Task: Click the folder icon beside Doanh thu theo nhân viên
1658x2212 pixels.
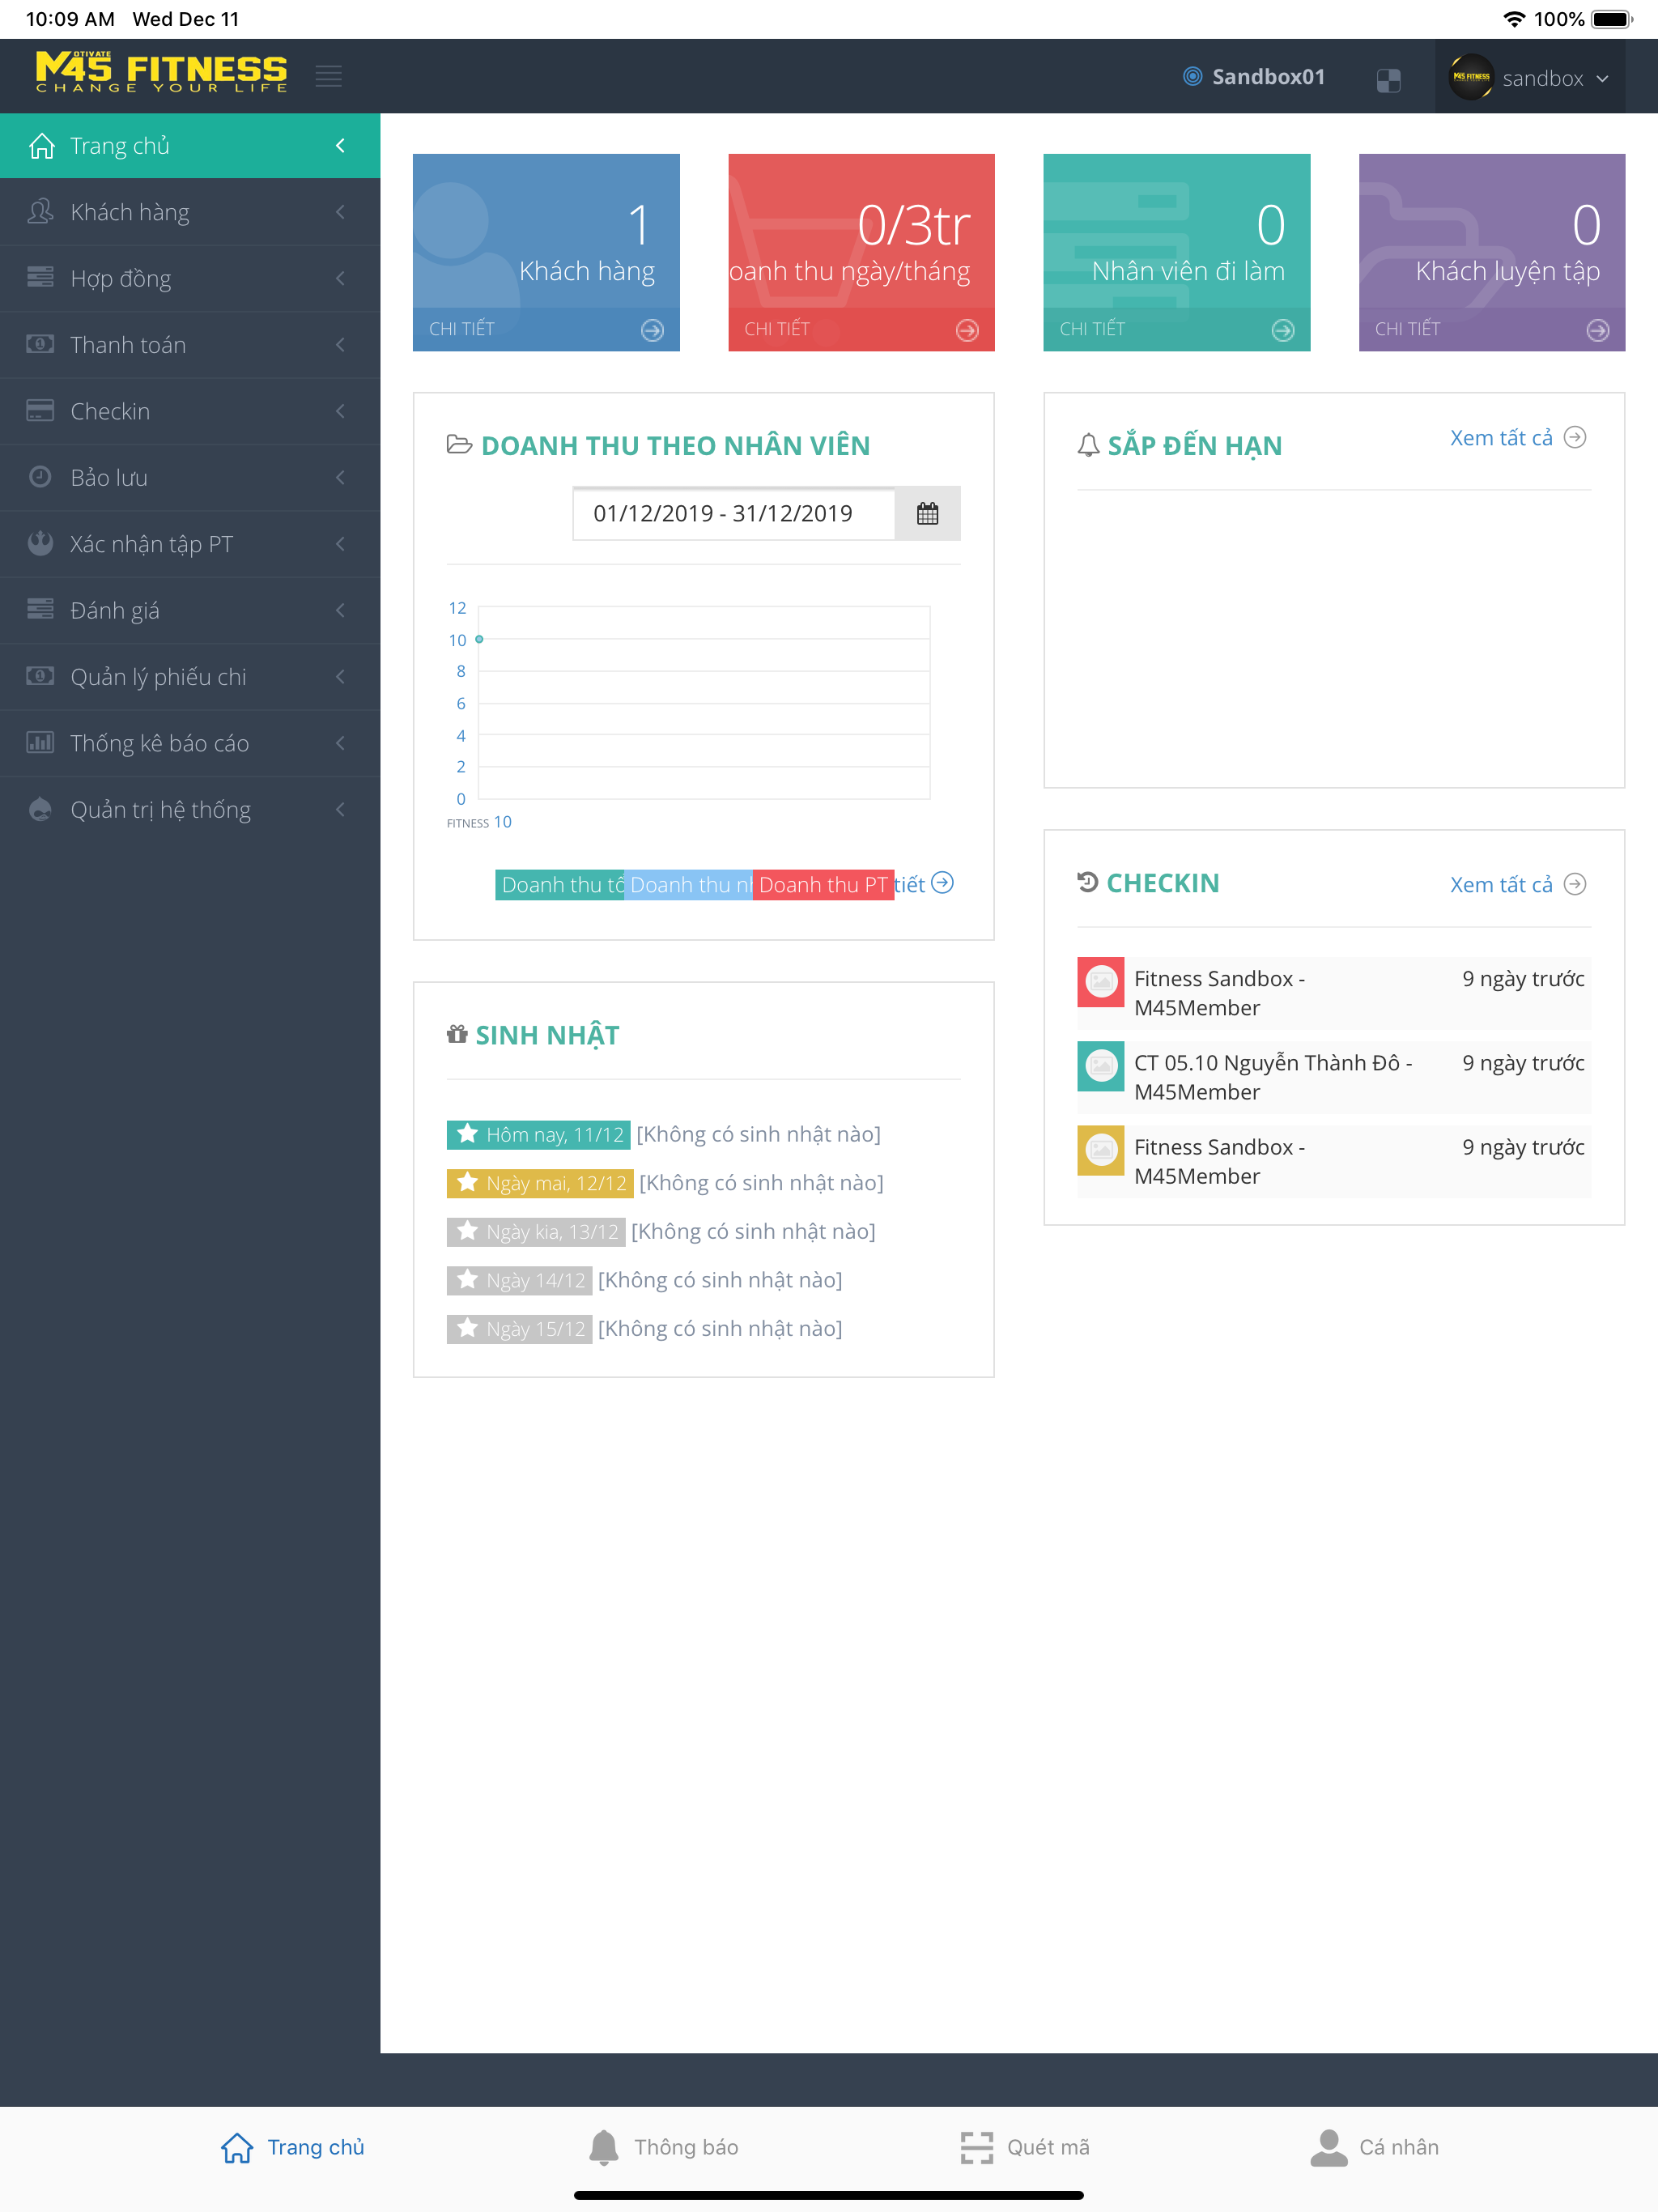Action: (459, 445)
